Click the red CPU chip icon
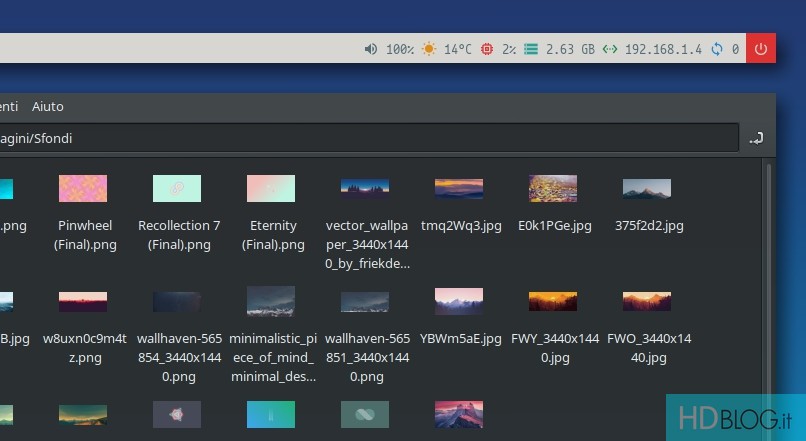 coord(486,49)
